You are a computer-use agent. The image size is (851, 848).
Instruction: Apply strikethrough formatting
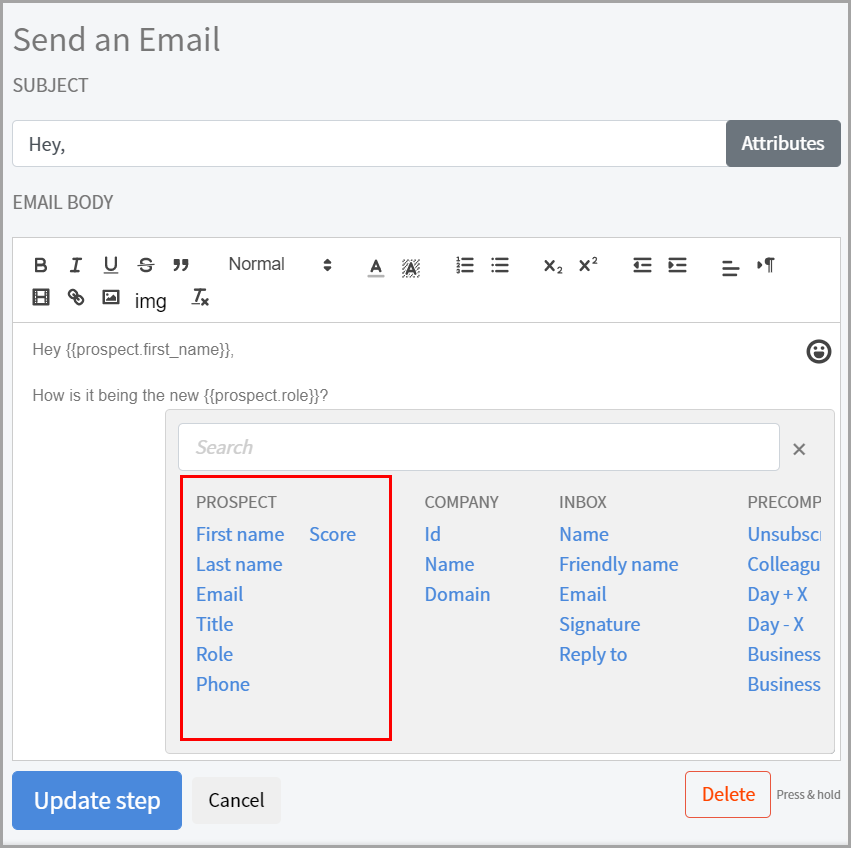click(146, 265)
